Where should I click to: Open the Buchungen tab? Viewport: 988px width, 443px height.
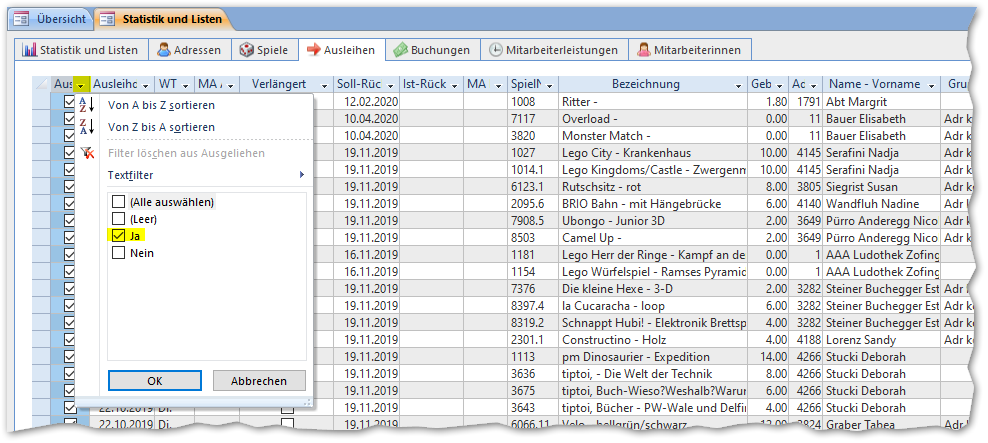(x=432, y=50)
